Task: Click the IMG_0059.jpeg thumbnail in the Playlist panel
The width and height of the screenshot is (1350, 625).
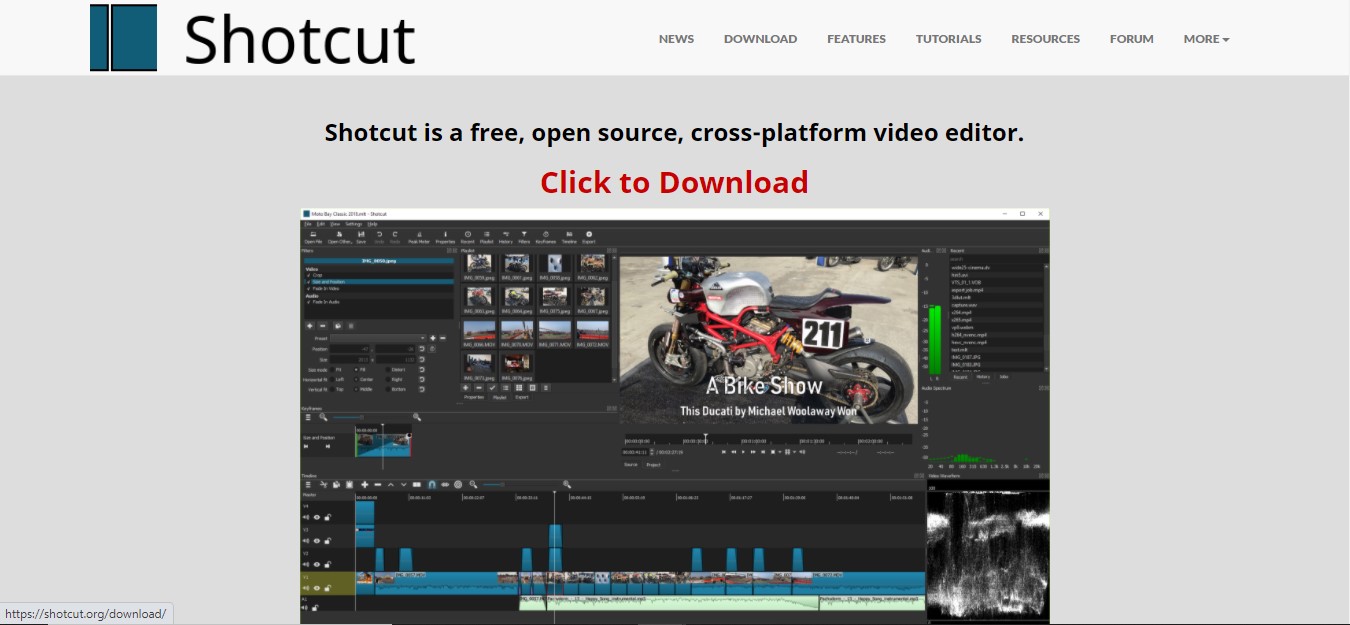Action: coord(479,263)
